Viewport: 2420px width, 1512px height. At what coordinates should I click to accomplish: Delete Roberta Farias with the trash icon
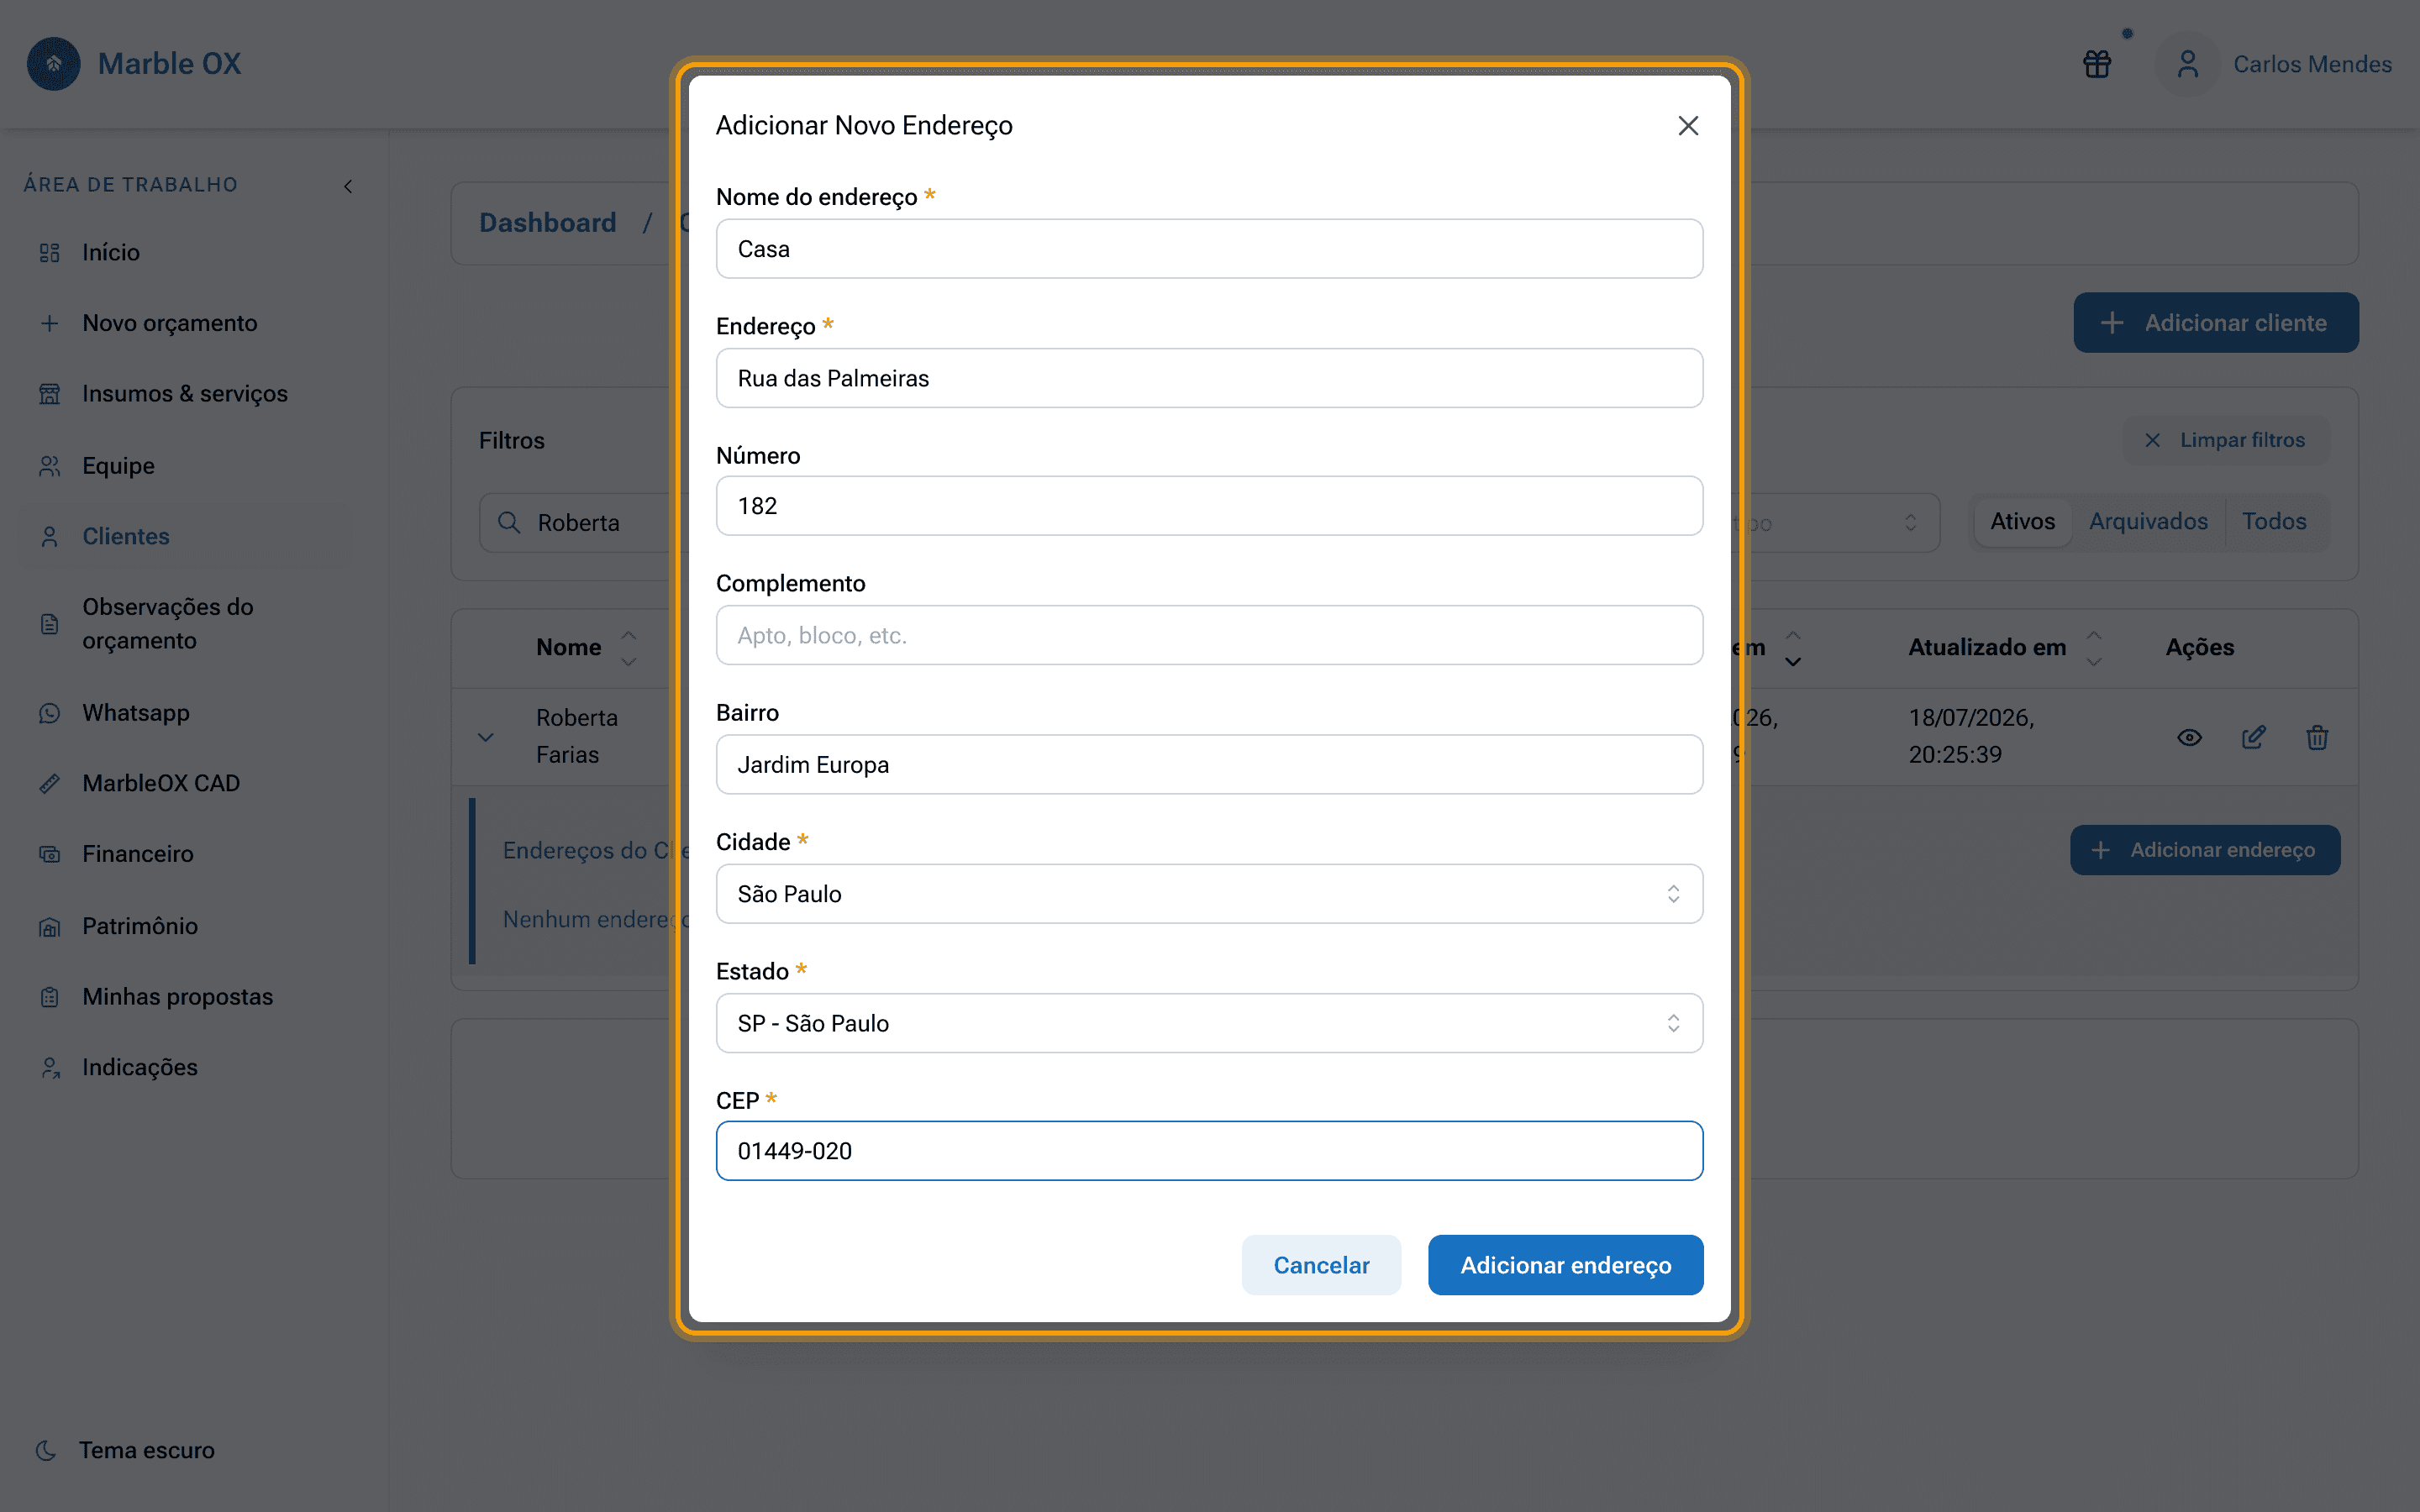coord(2317,738)
